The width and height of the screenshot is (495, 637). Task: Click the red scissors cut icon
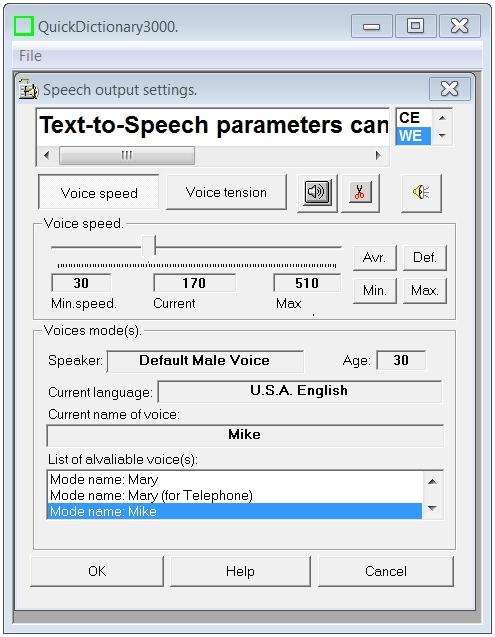(360, 193)
